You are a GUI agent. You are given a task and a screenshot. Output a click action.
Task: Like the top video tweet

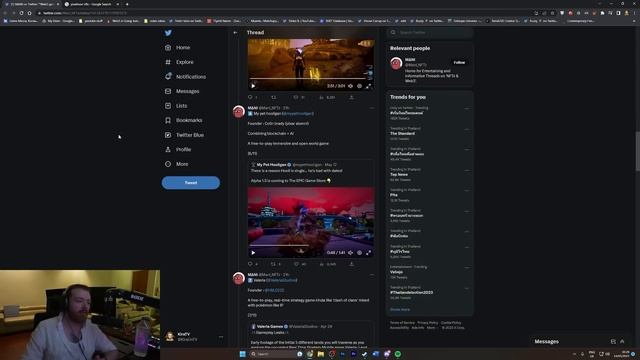click(296, 97)
